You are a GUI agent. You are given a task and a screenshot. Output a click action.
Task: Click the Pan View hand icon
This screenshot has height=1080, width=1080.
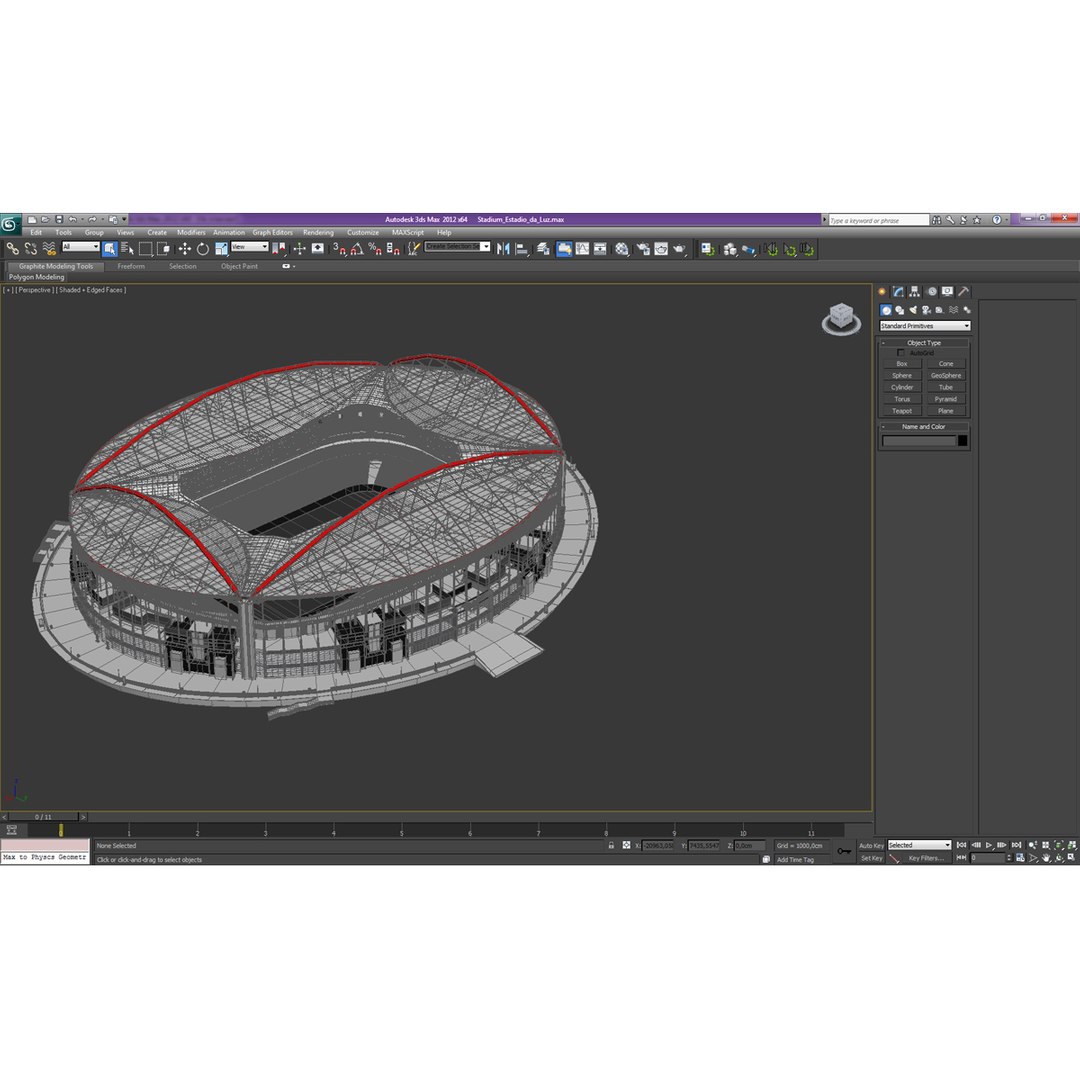pos(1046,858)
